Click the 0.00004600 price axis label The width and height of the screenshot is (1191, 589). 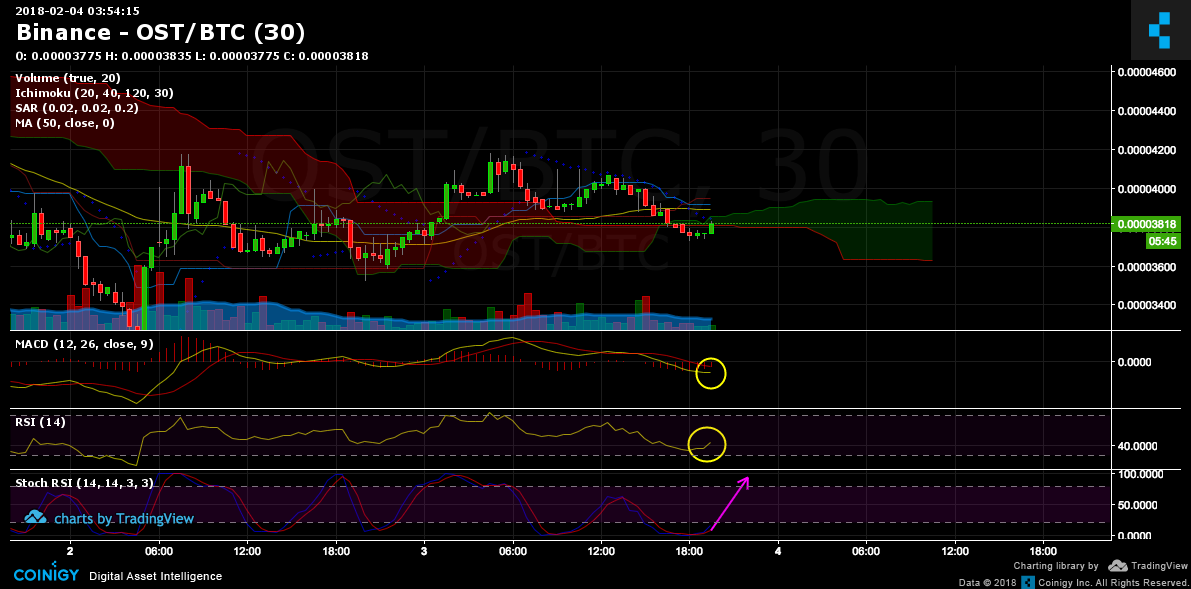tap(1149, 71)
